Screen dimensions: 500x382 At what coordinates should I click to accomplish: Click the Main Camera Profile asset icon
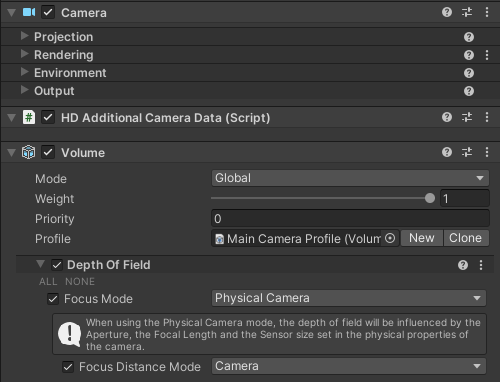click(219, 239)
